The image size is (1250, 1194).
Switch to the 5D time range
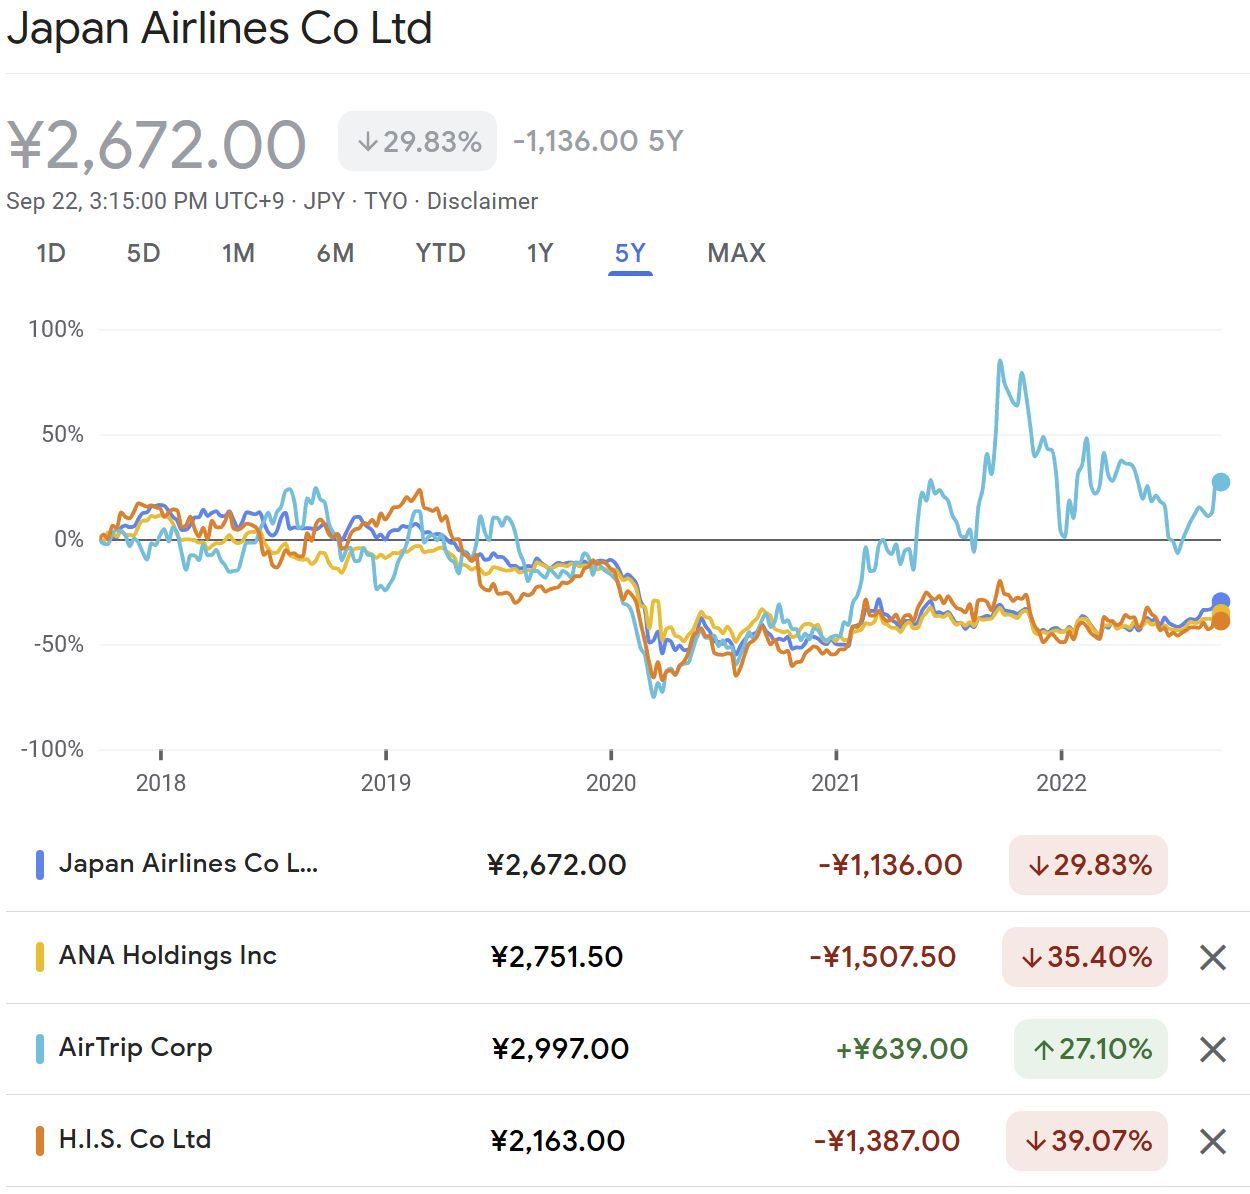[x=143, y=253]
